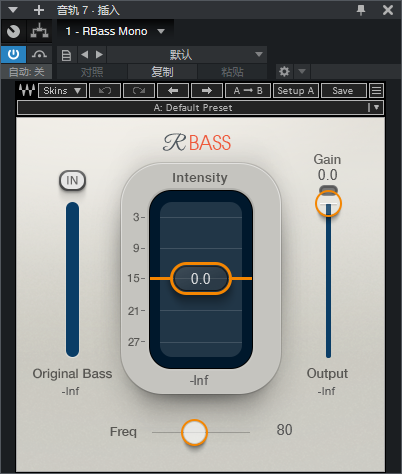Expand the preset list arrow on the preset bar
Viewport: 402px width, 474px height.
click(377, 107)
